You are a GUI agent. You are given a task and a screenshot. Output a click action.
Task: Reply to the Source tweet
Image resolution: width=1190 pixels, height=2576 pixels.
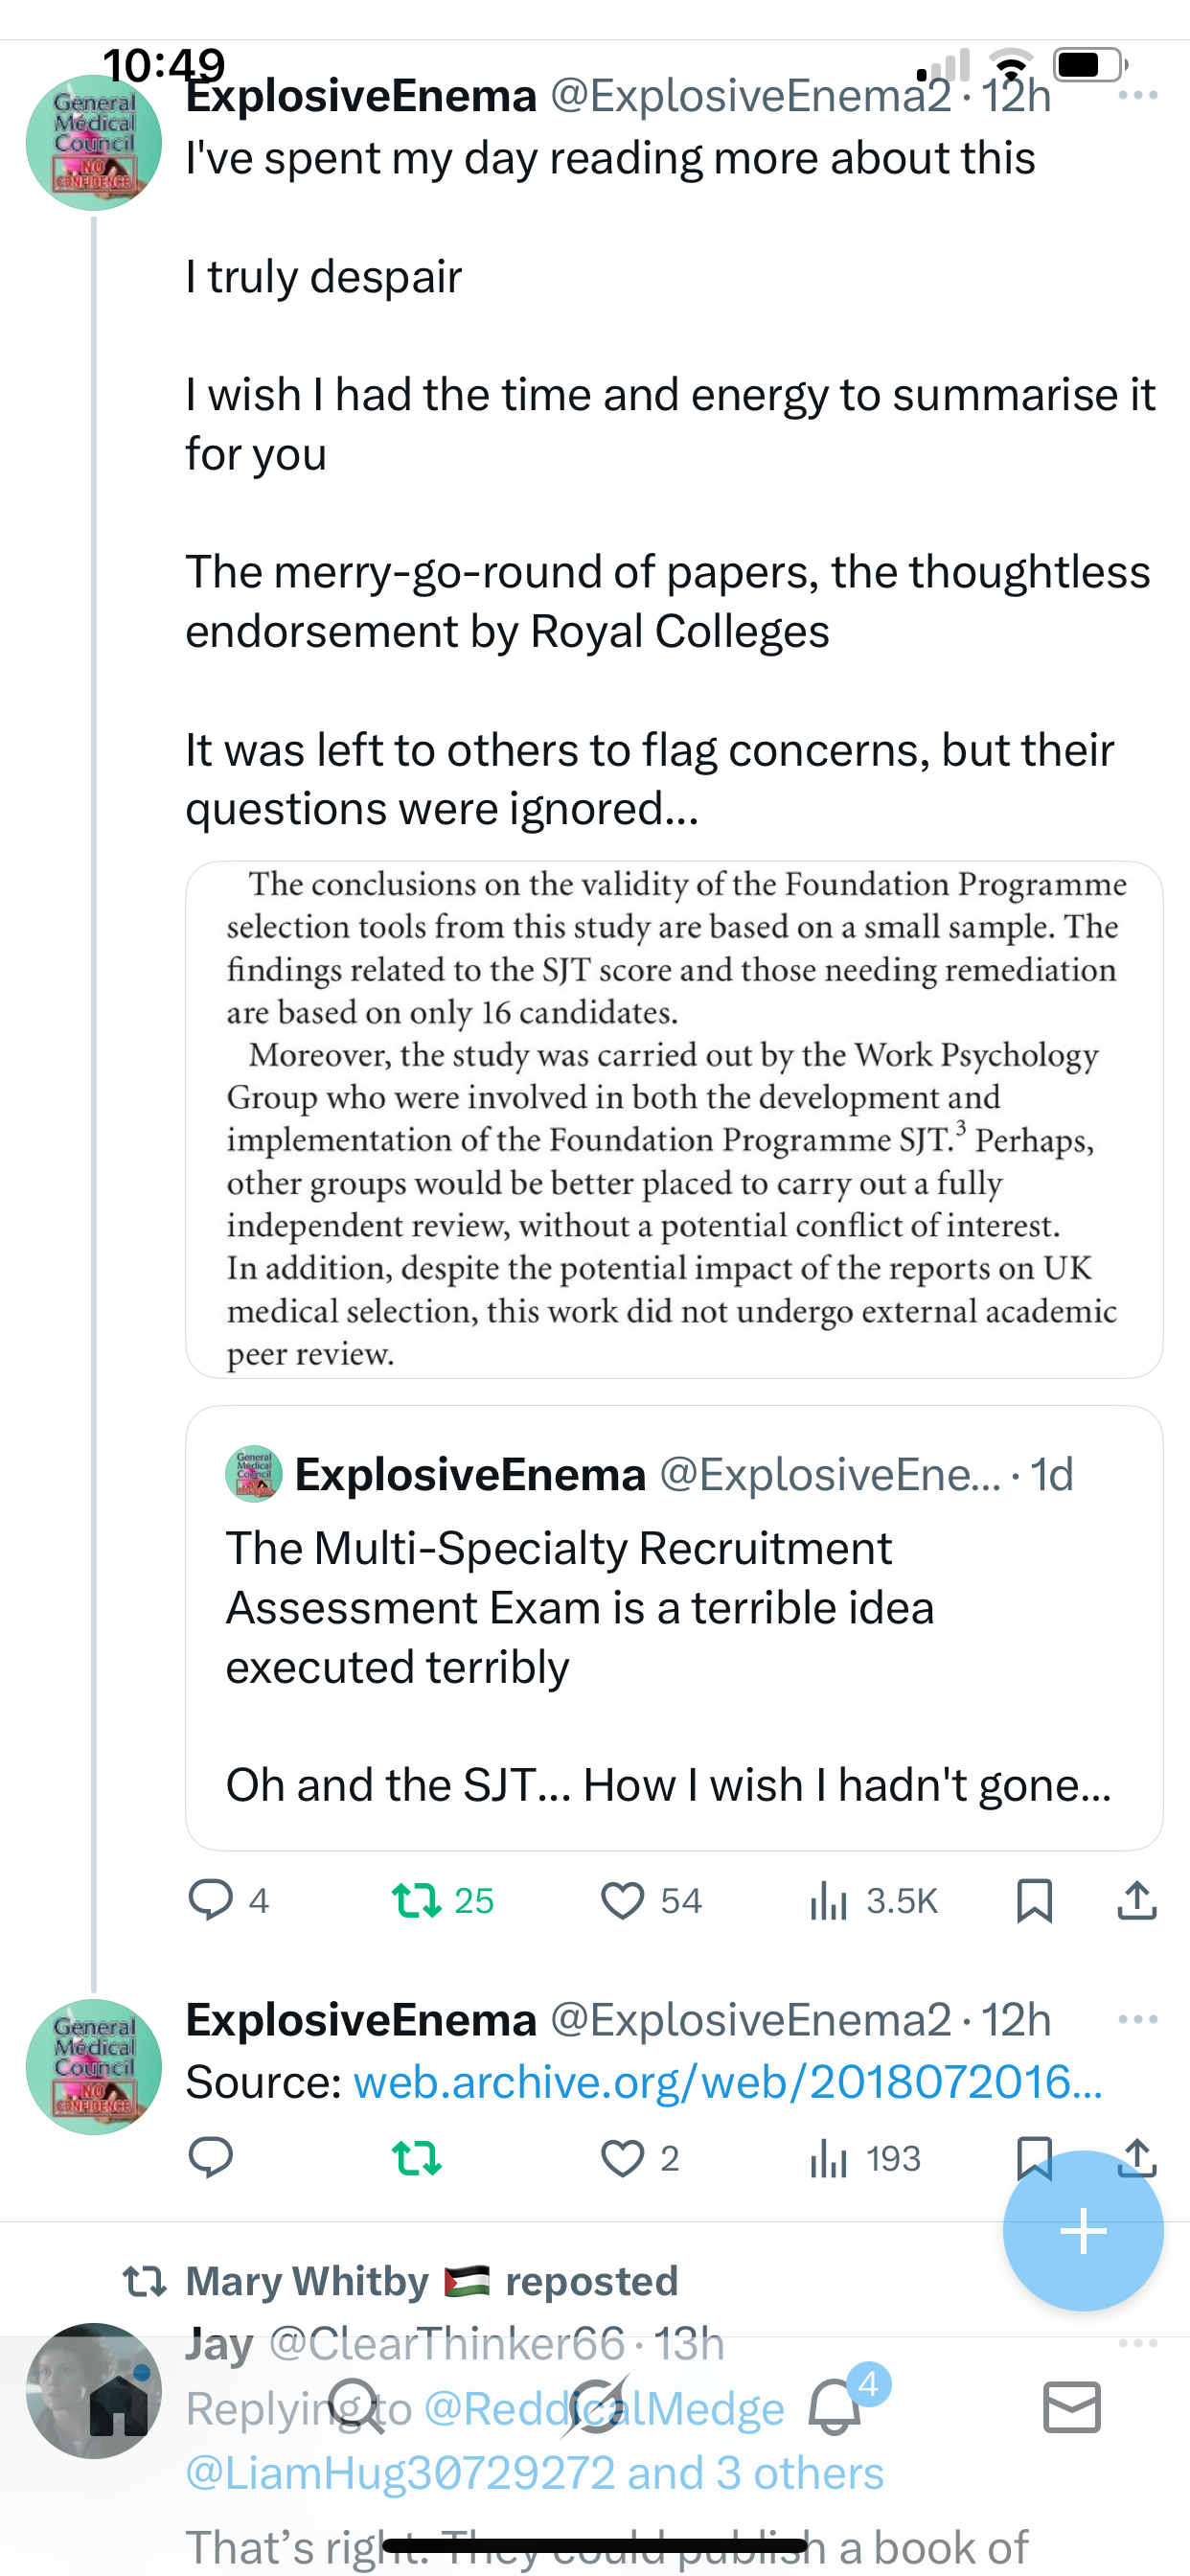tap(211, 2158)
